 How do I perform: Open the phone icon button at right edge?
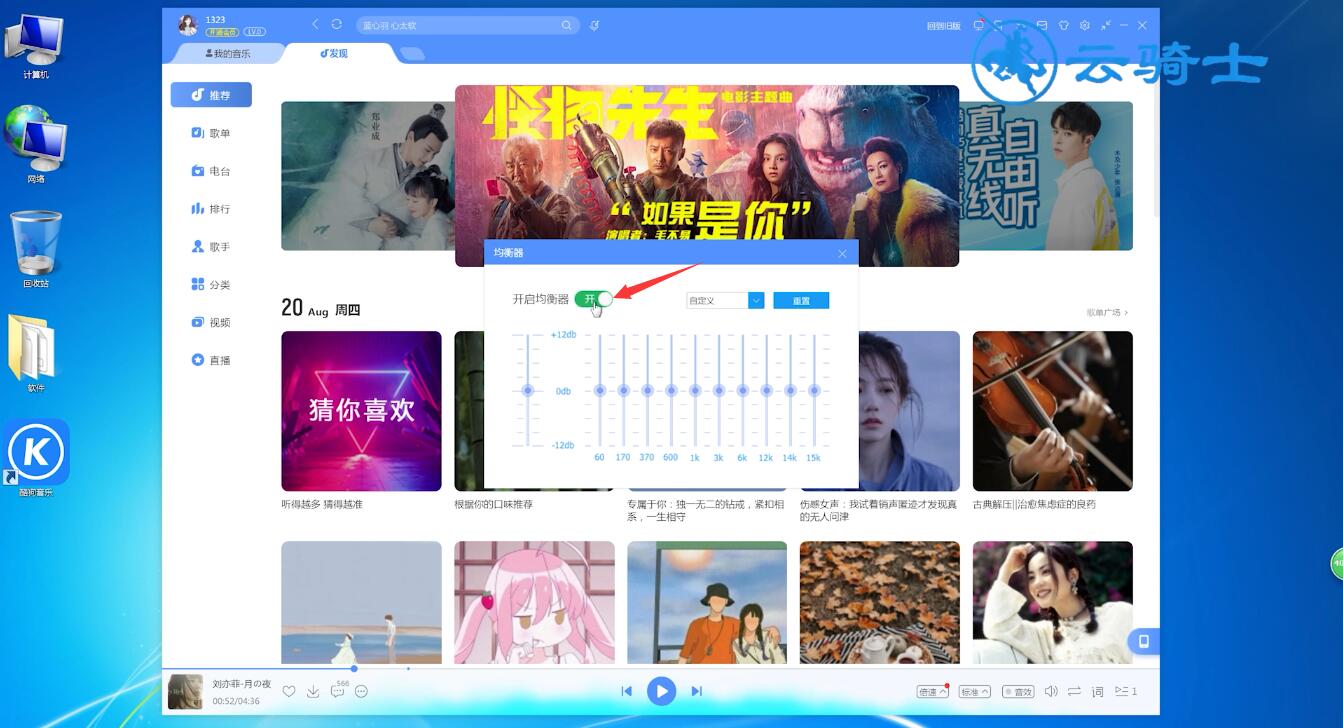[x=1144, y=641]
